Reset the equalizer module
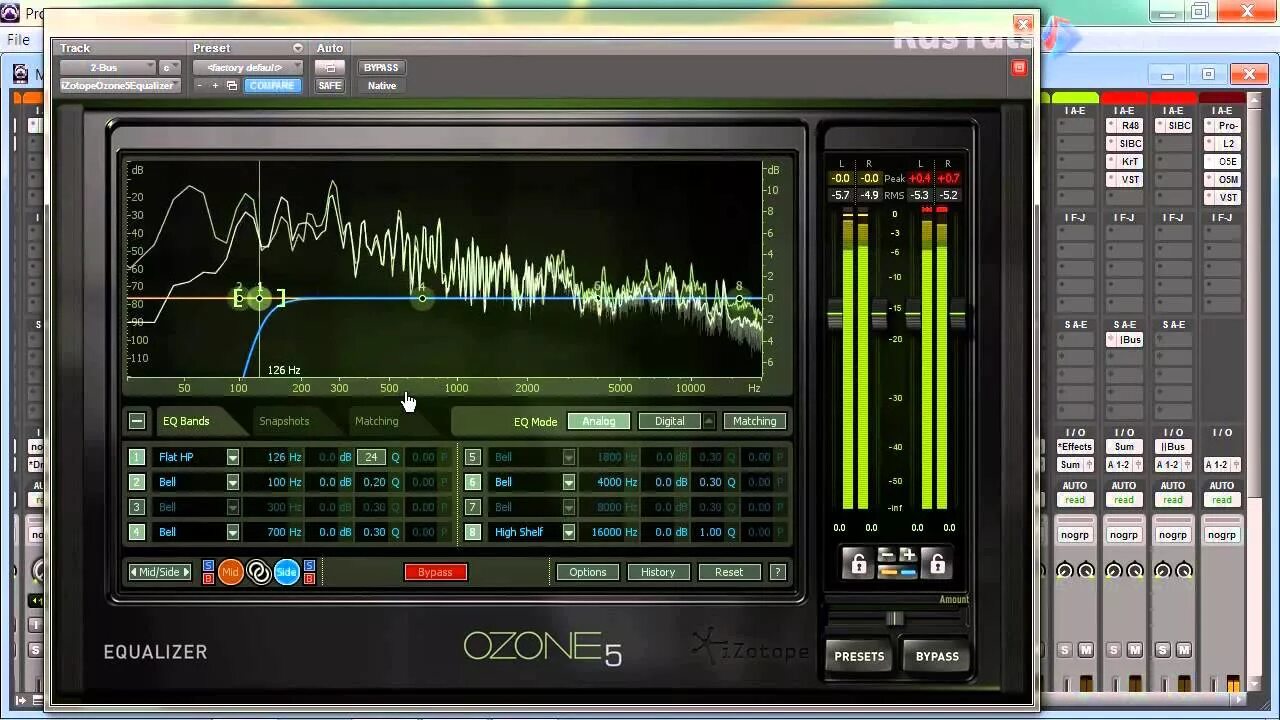1280x720 pixels. [x=729, y=572]
